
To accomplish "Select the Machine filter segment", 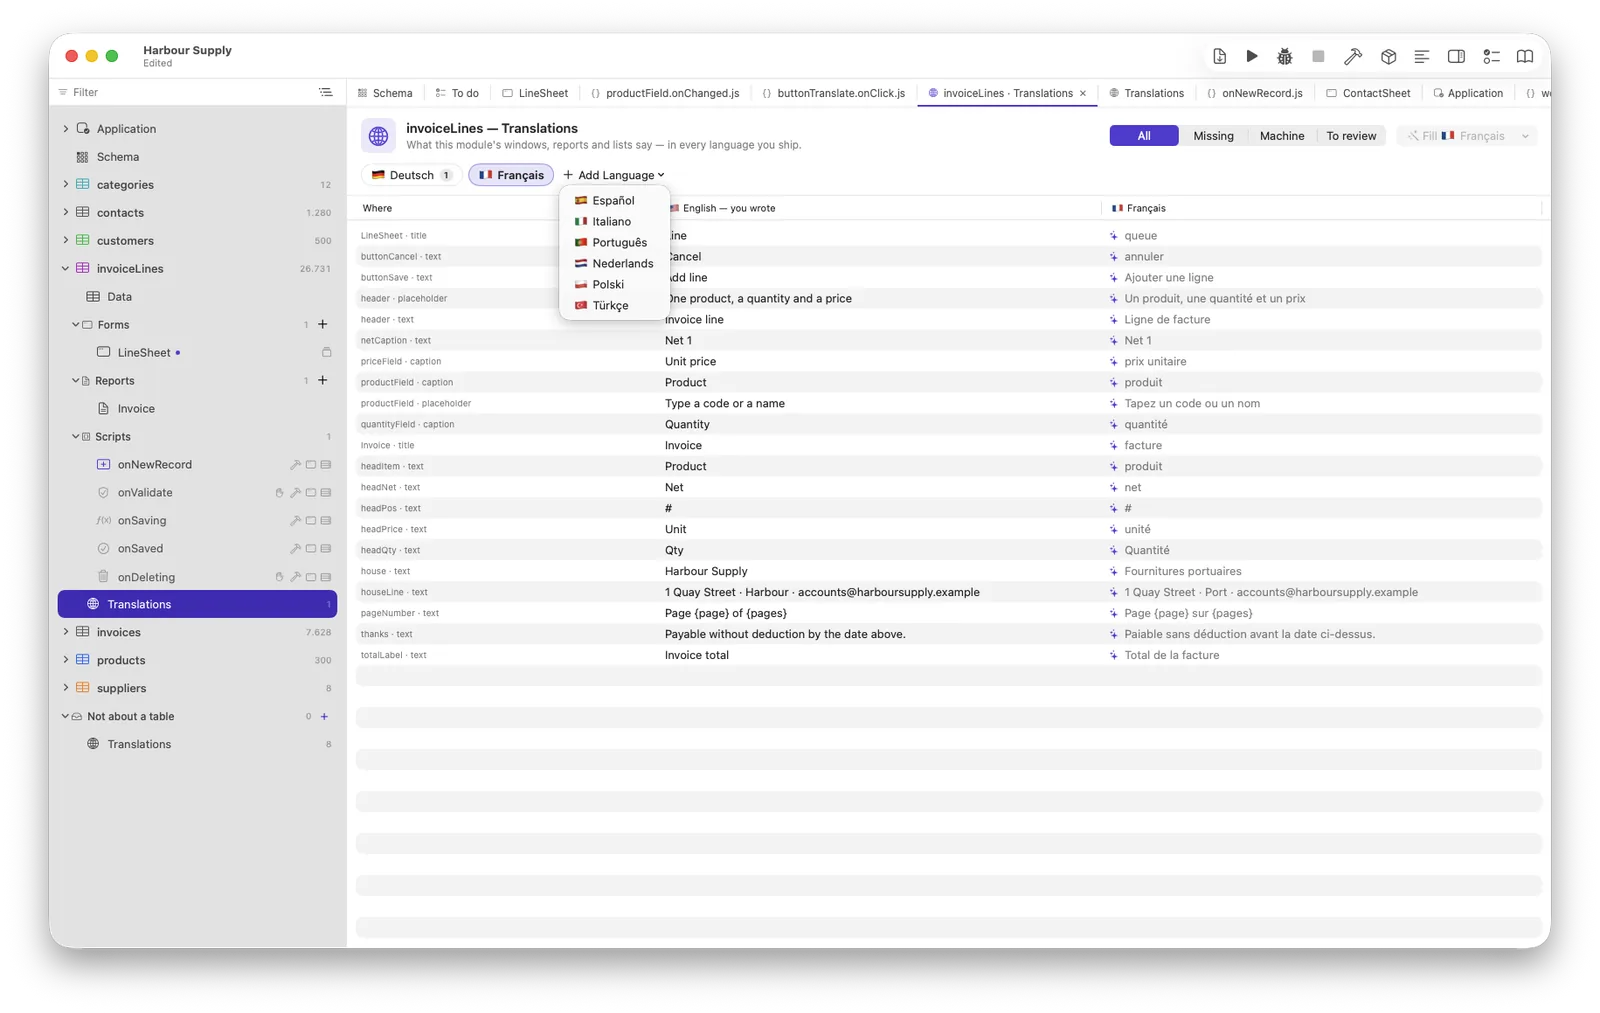I will pyautogui.click(x=1282, y=136).
